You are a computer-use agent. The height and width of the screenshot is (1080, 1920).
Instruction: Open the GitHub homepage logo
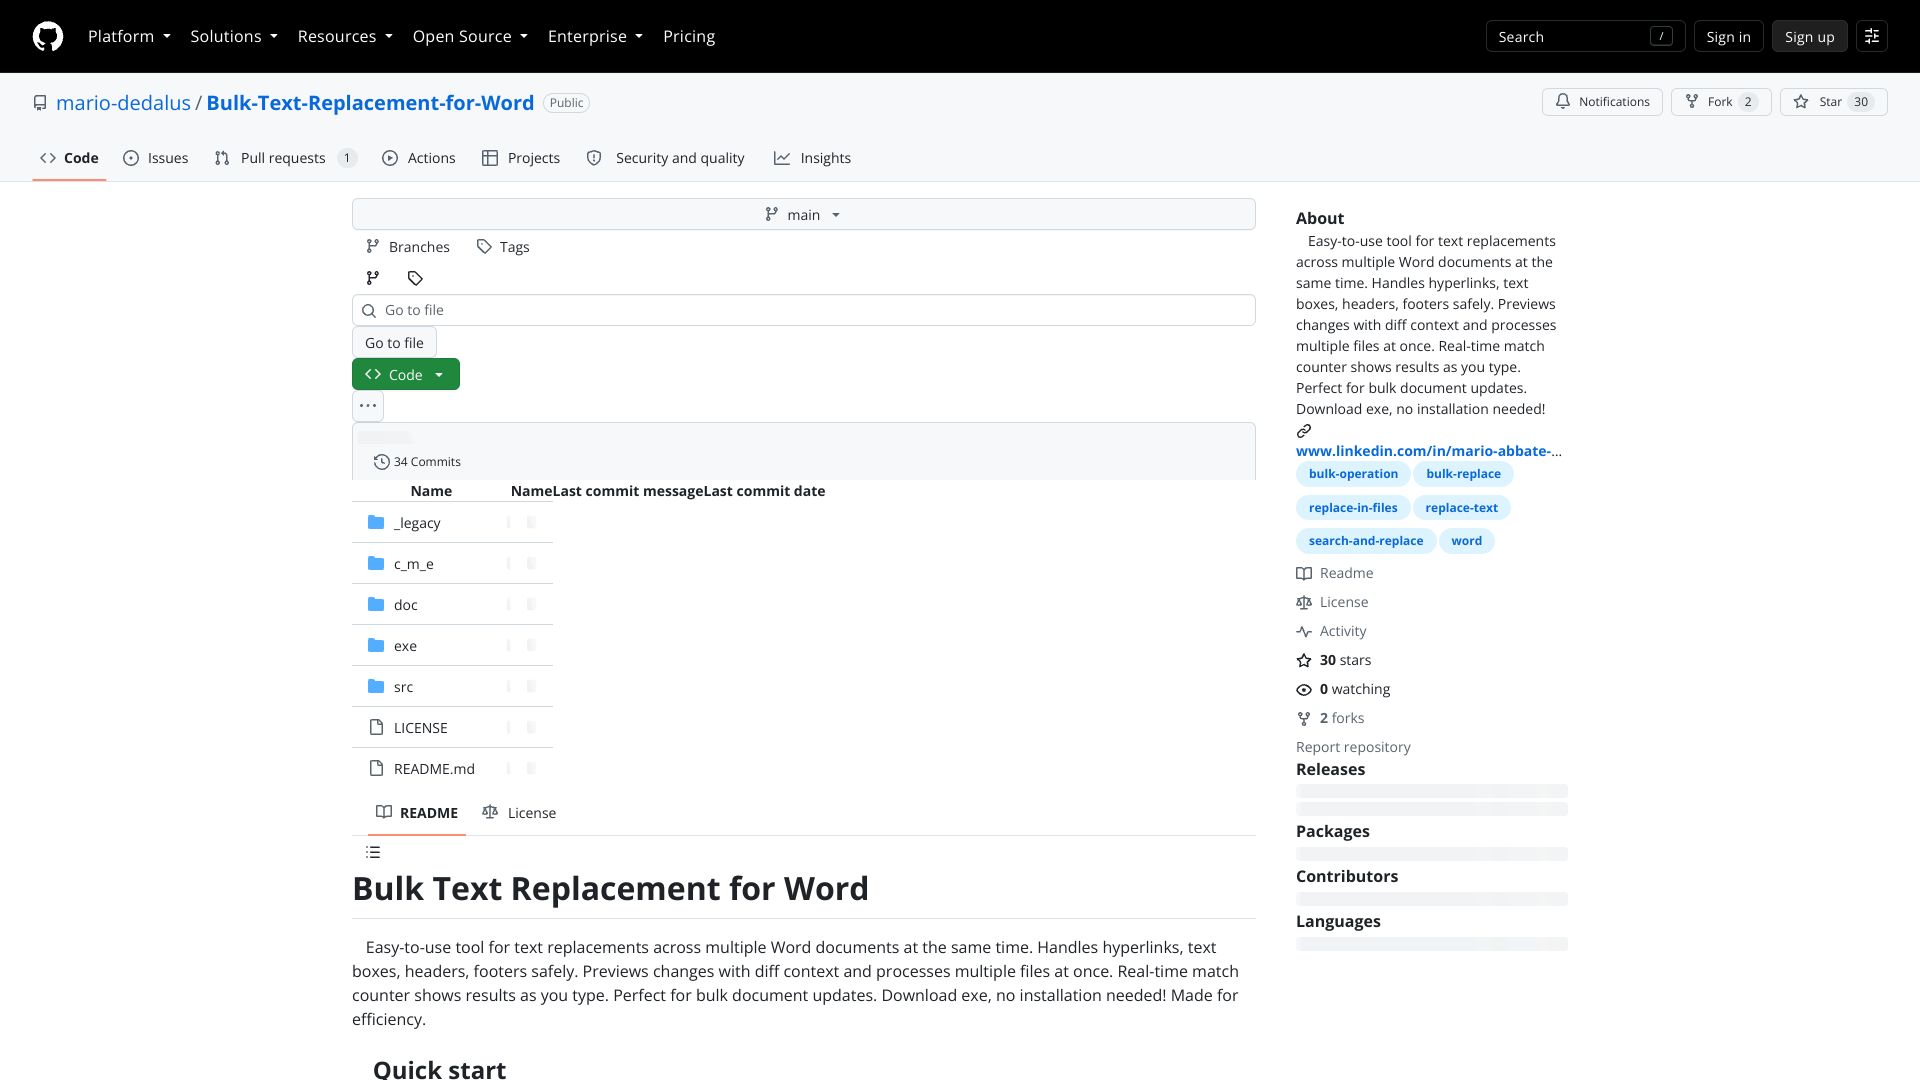coord(48,37)
